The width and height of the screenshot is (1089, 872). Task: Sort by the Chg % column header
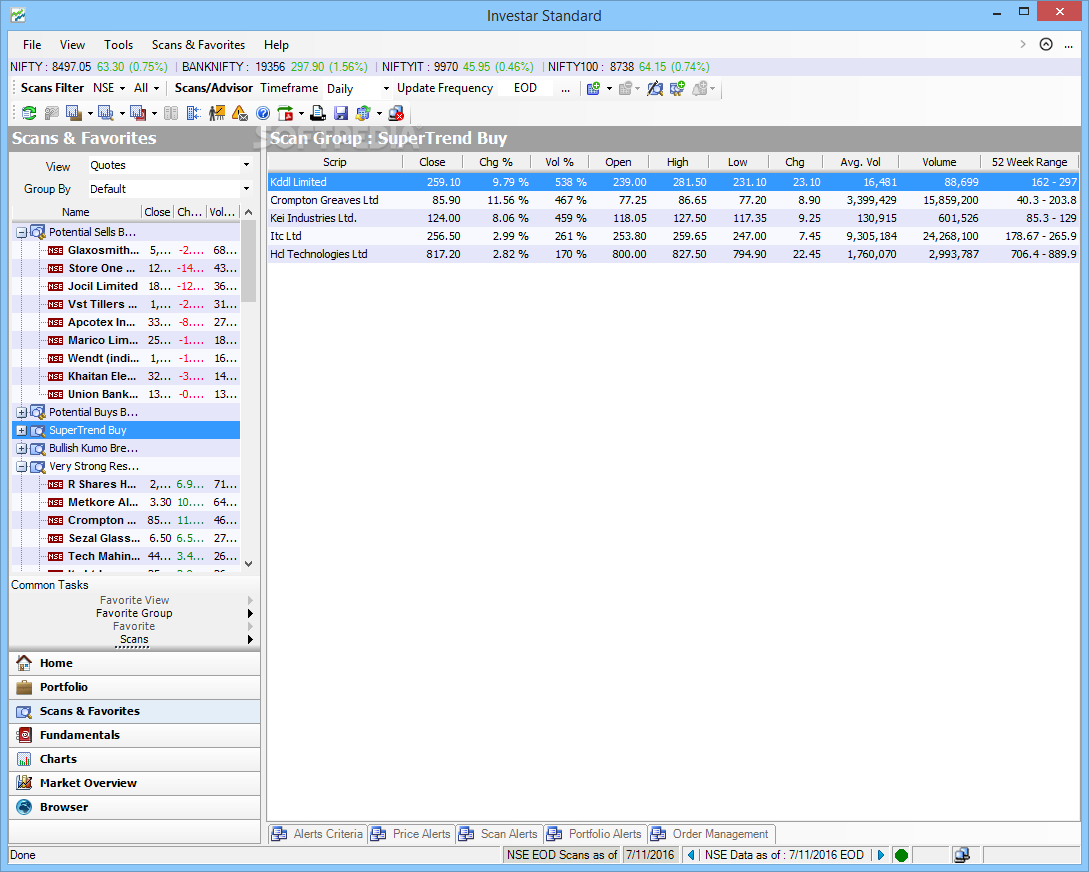[x=496, y=162]
